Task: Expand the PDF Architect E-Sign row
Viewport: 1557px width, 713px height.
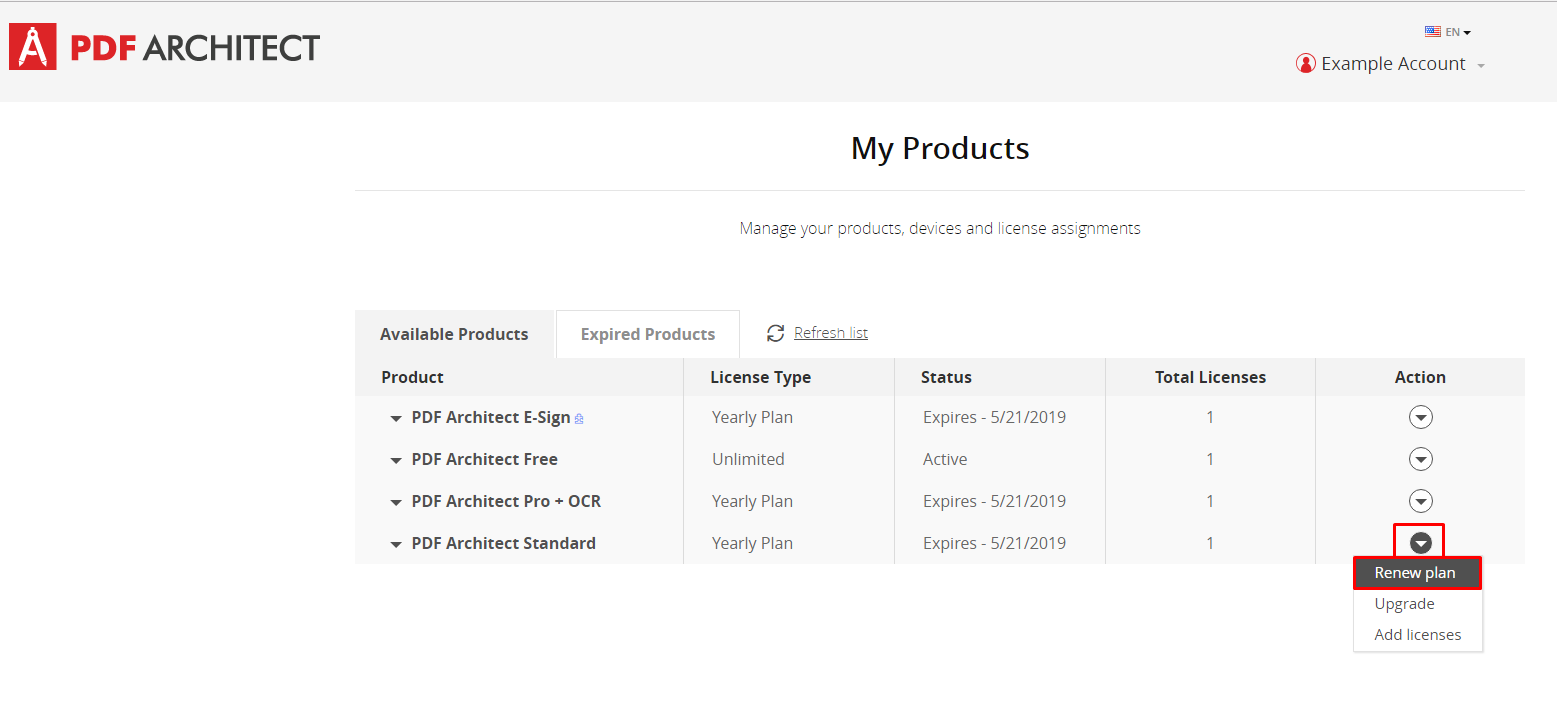Action: coord(397,418)
